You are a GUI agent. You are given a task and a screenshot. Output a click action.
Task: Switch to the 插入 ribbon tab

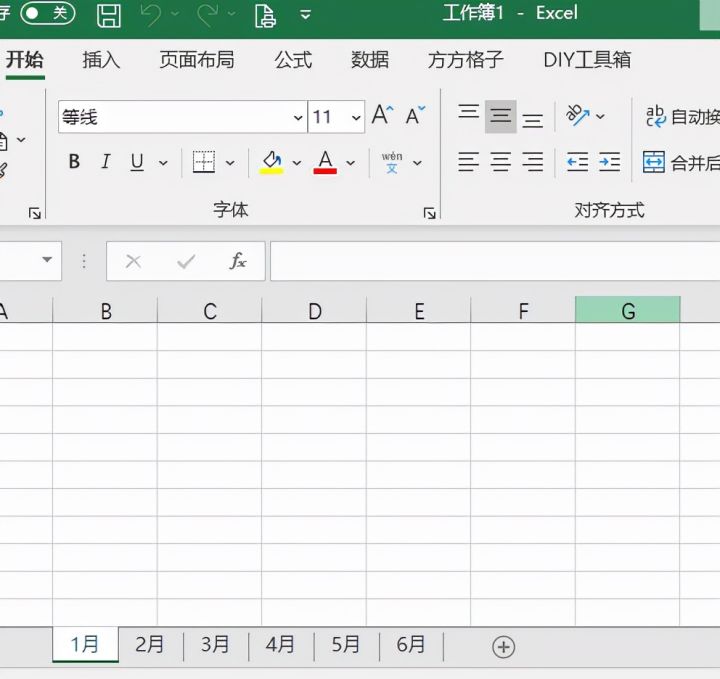[101, 60]
